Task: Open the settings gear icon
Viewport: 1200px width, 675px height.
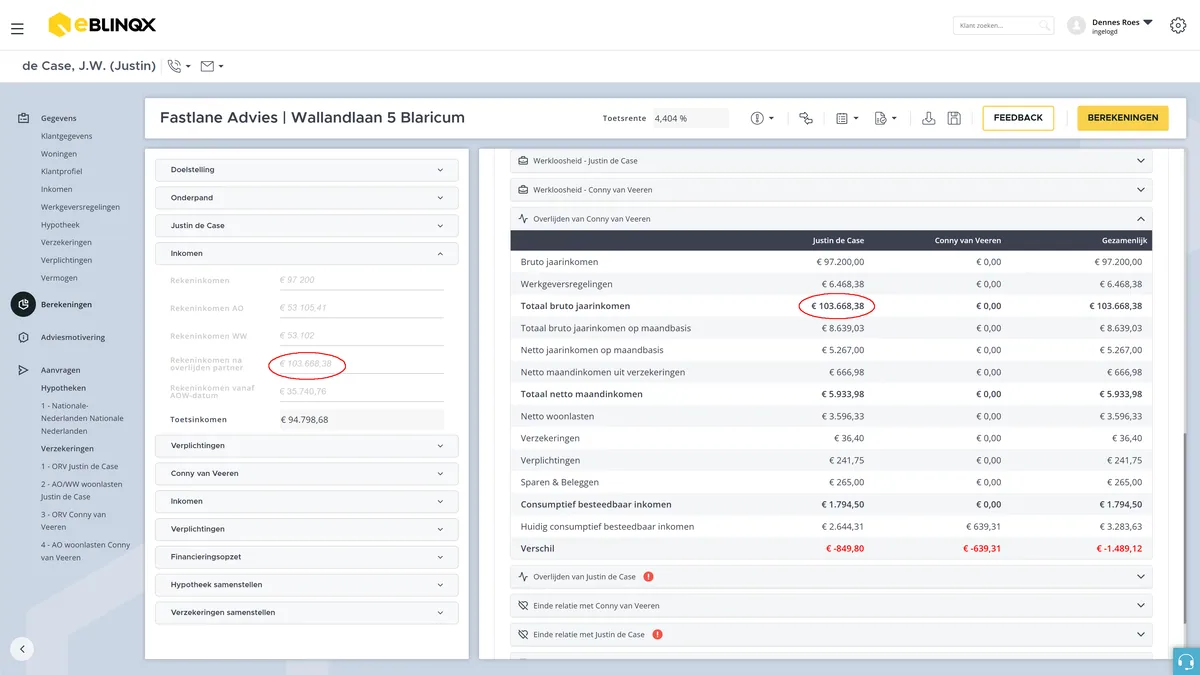Action: (1178, 26)
